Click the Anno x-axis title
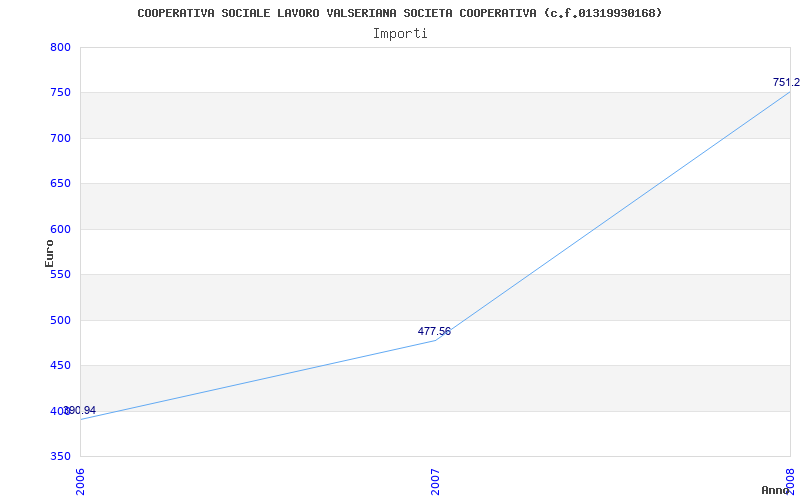Viewport: 800px width, 500px height. [775, 490]
